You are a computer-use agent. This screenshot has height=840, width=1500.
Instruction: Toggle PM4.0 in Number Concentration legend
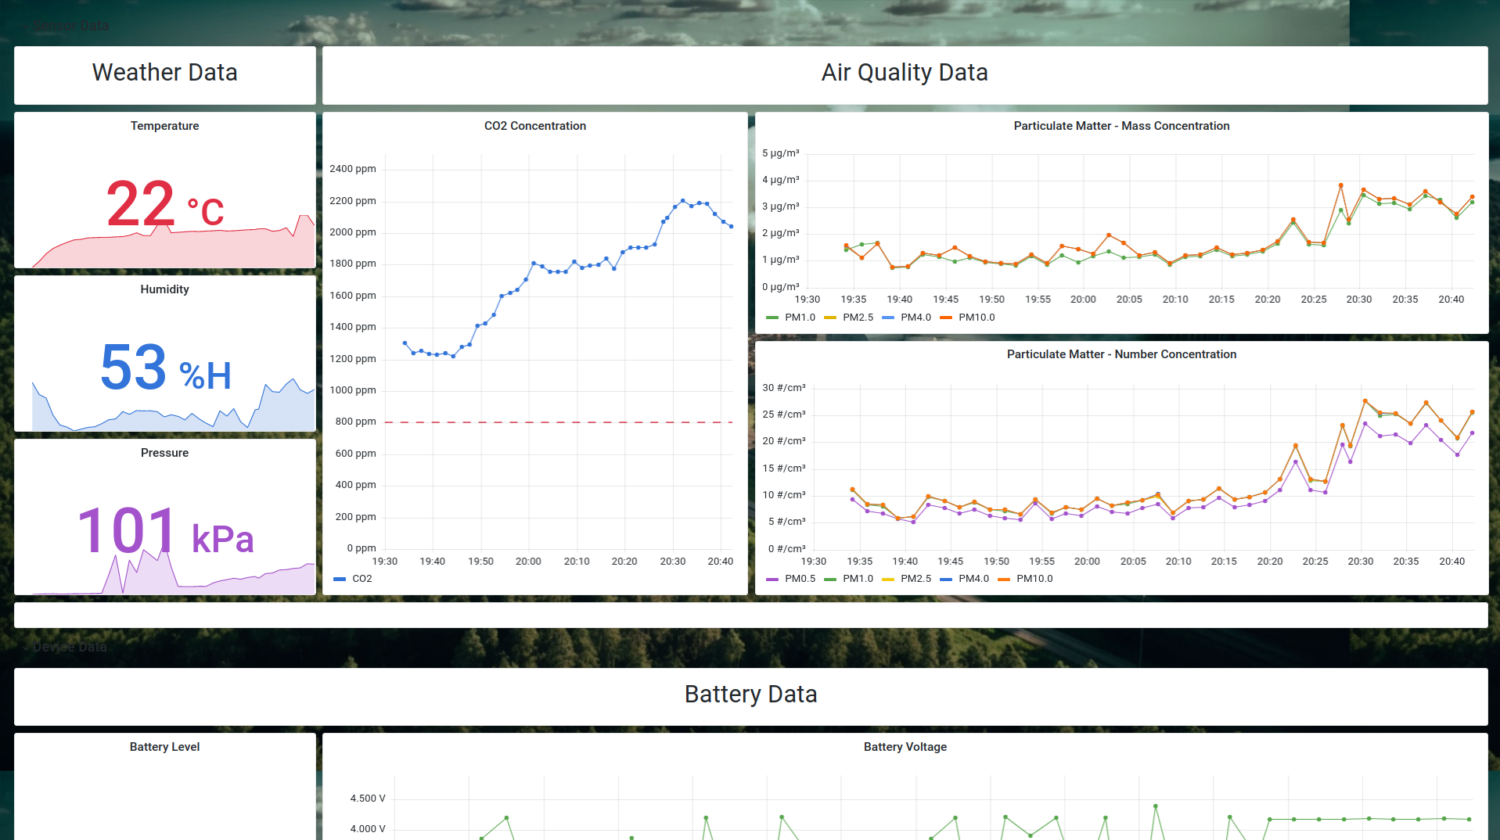tap(973, 579)
